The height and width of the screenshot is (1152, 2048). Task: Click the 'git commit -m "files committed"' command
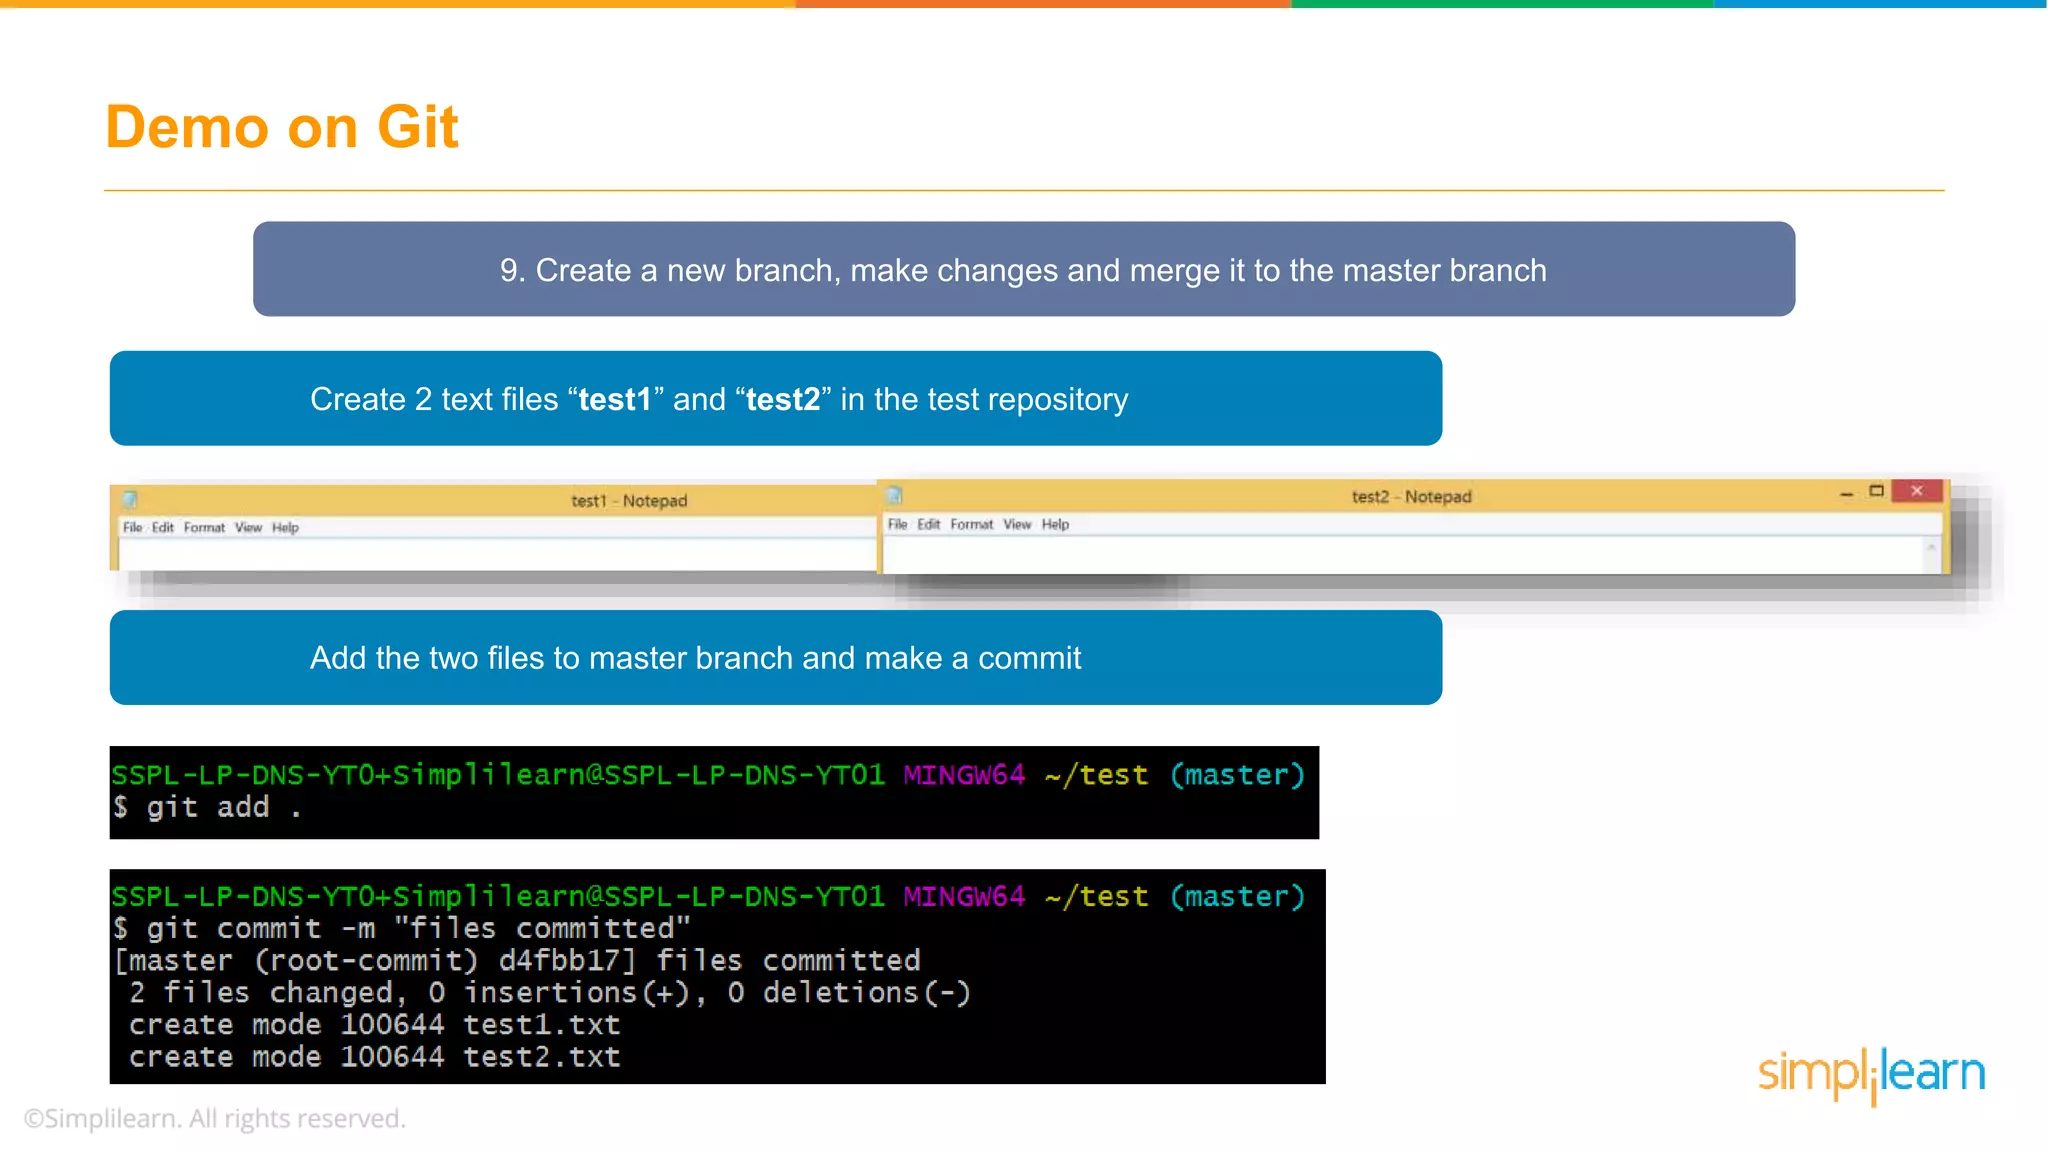(401, 929)
